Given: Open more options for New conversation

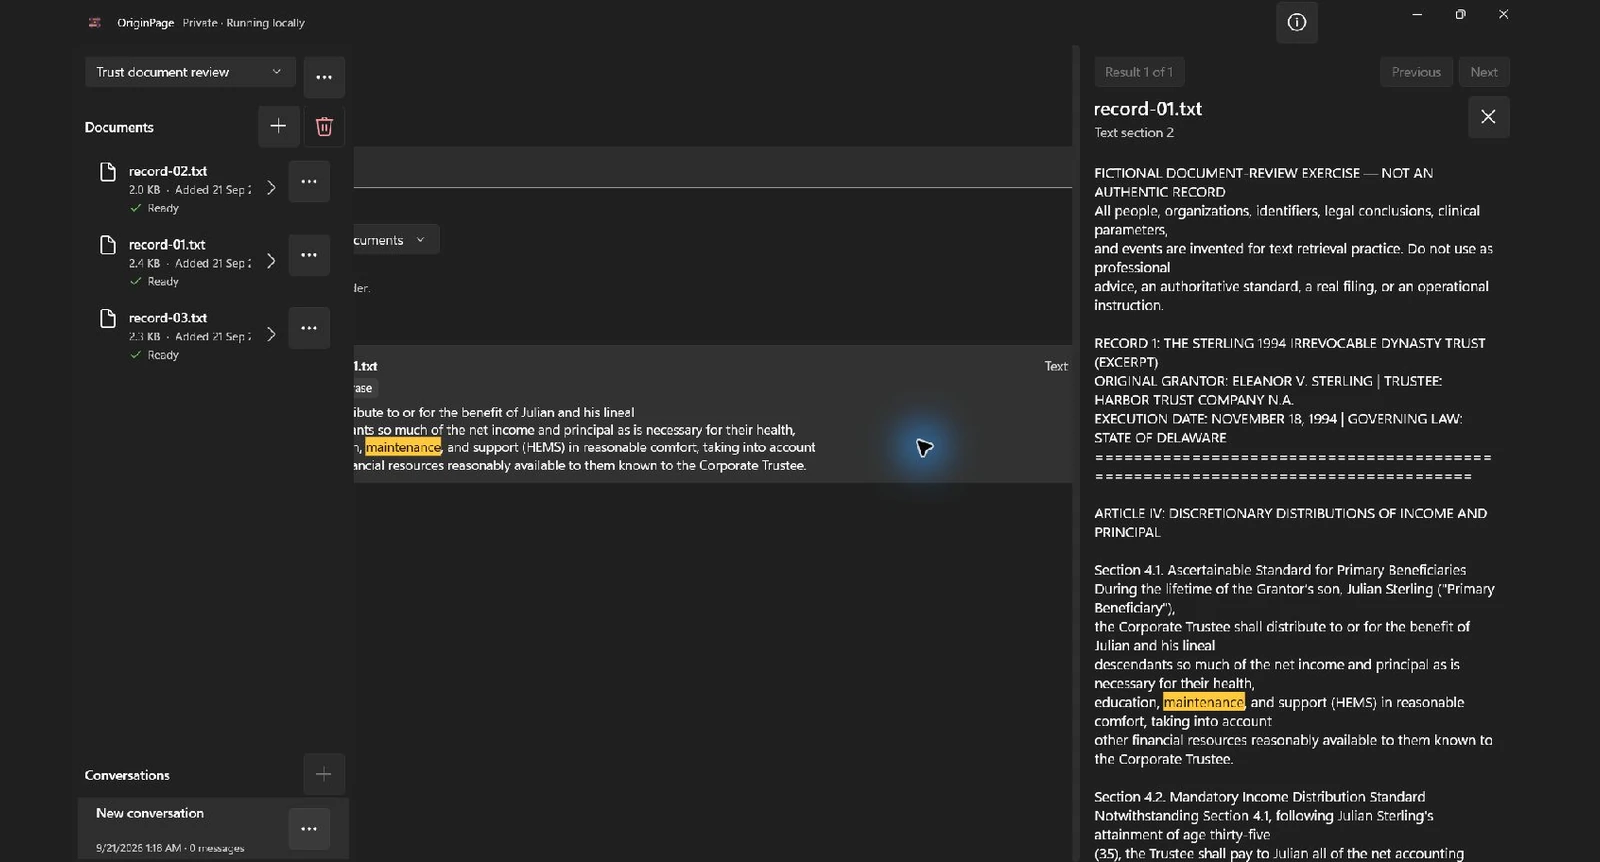Looking at the screenshot, I should pos(309,829).
